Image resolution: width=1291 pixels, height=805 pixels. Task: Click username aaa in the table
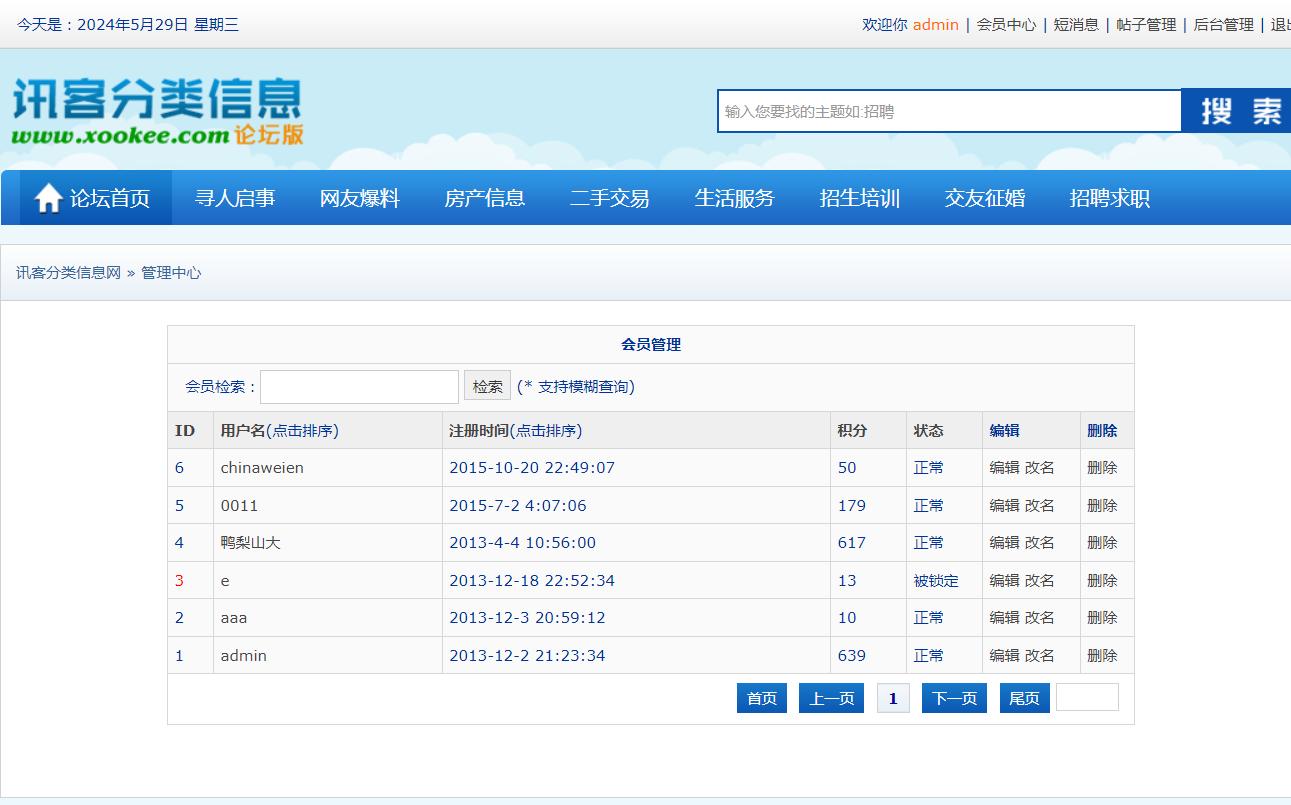[x=234, y=618]
